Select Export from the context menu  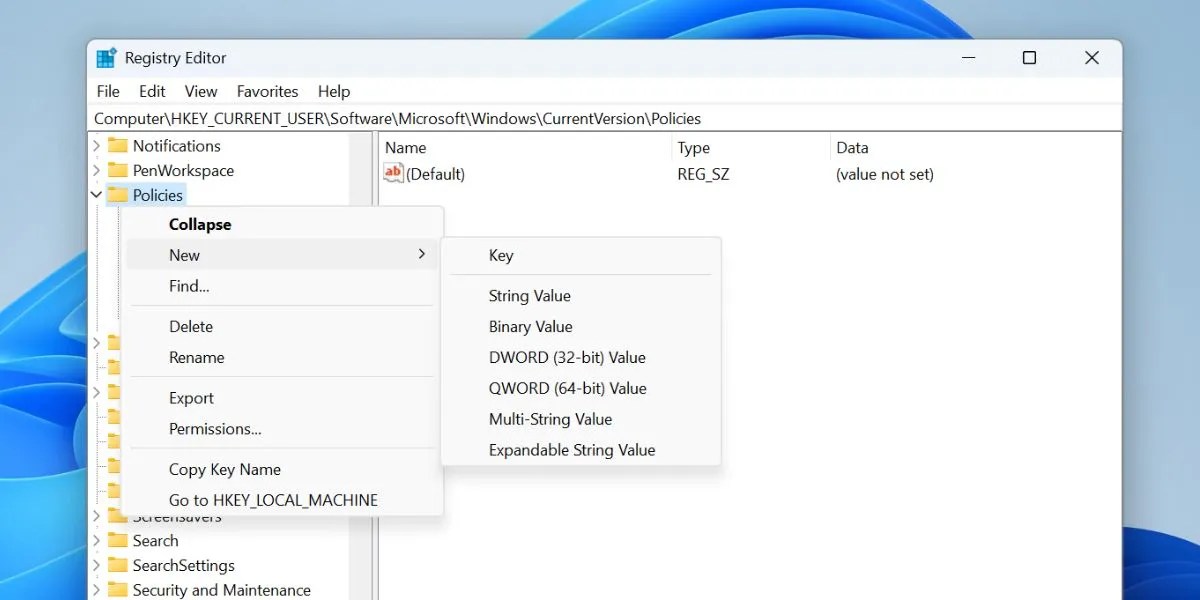tap(189, 397)
